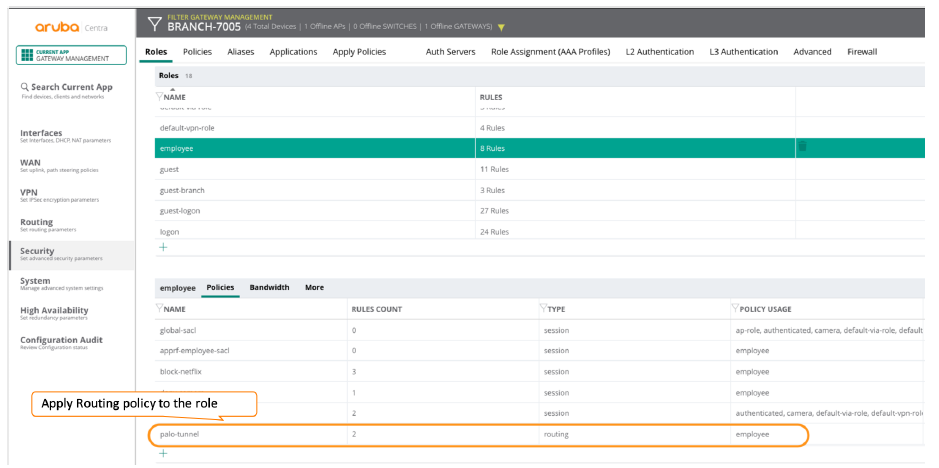Click the filter icon on policies TYPE column
939x468 pixels.
(x=543, y=308)
